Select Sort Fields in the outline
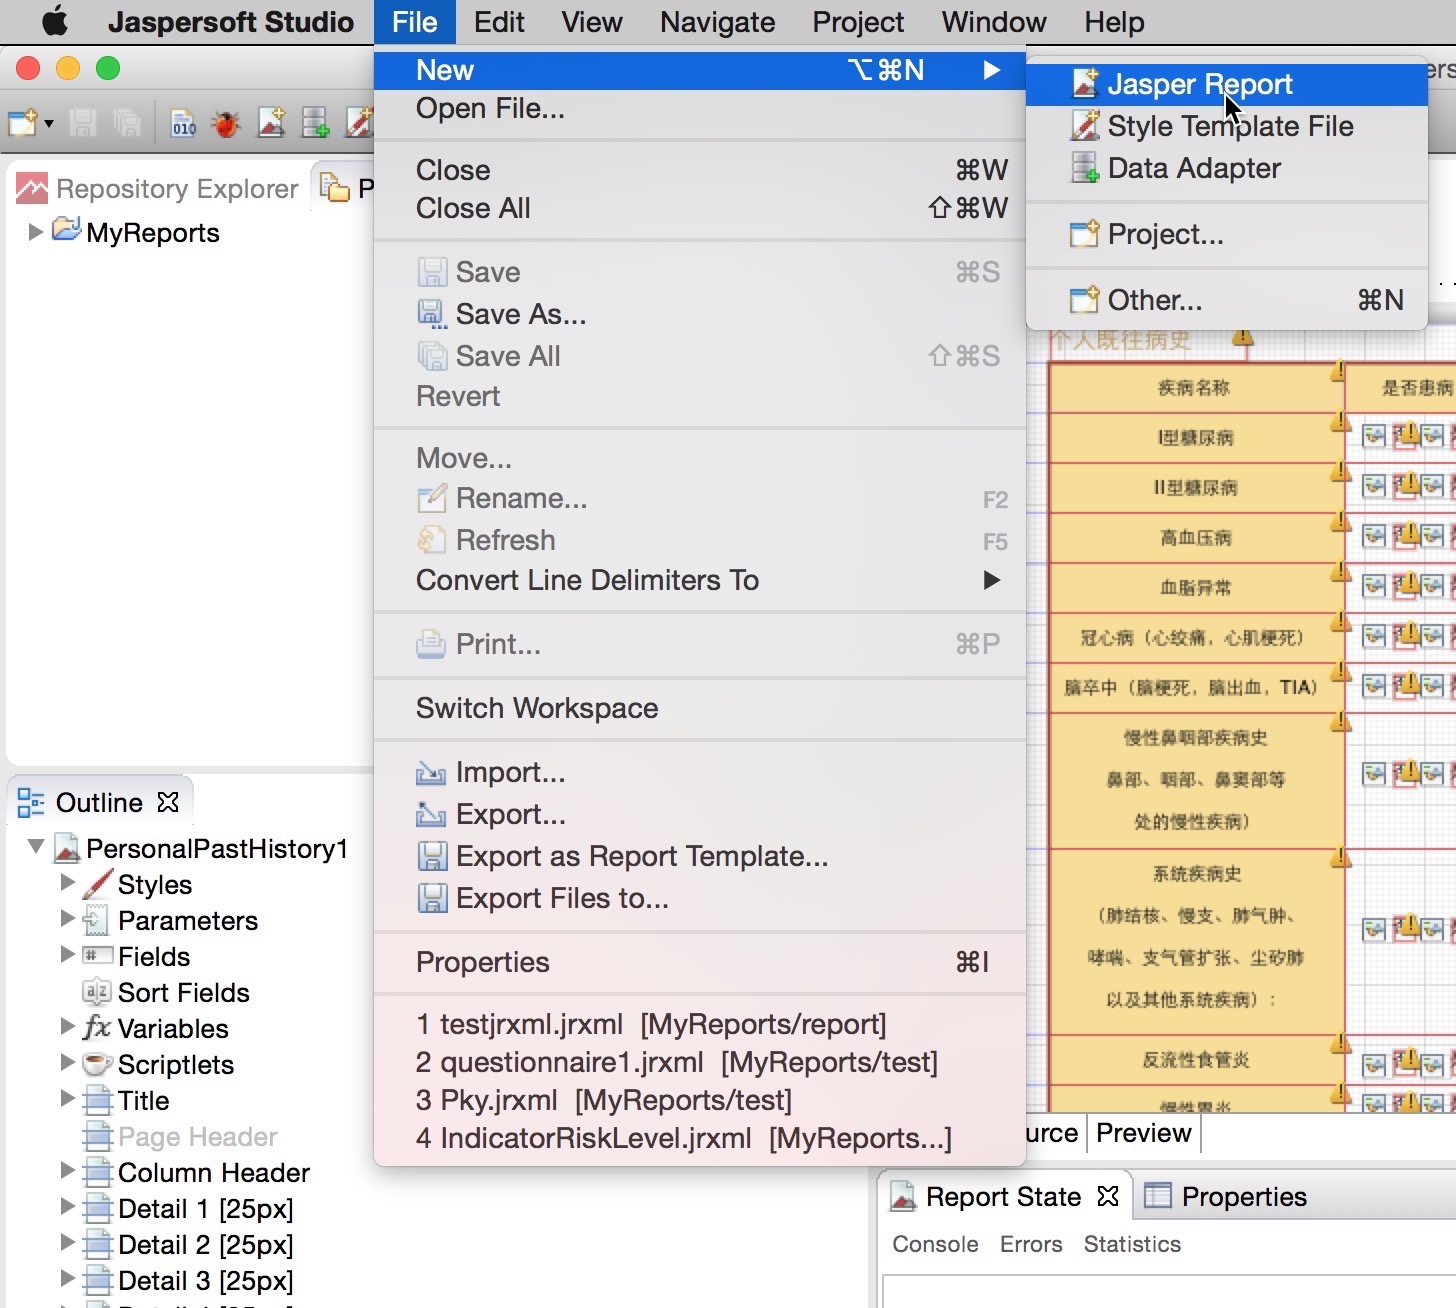 (184, 992)
